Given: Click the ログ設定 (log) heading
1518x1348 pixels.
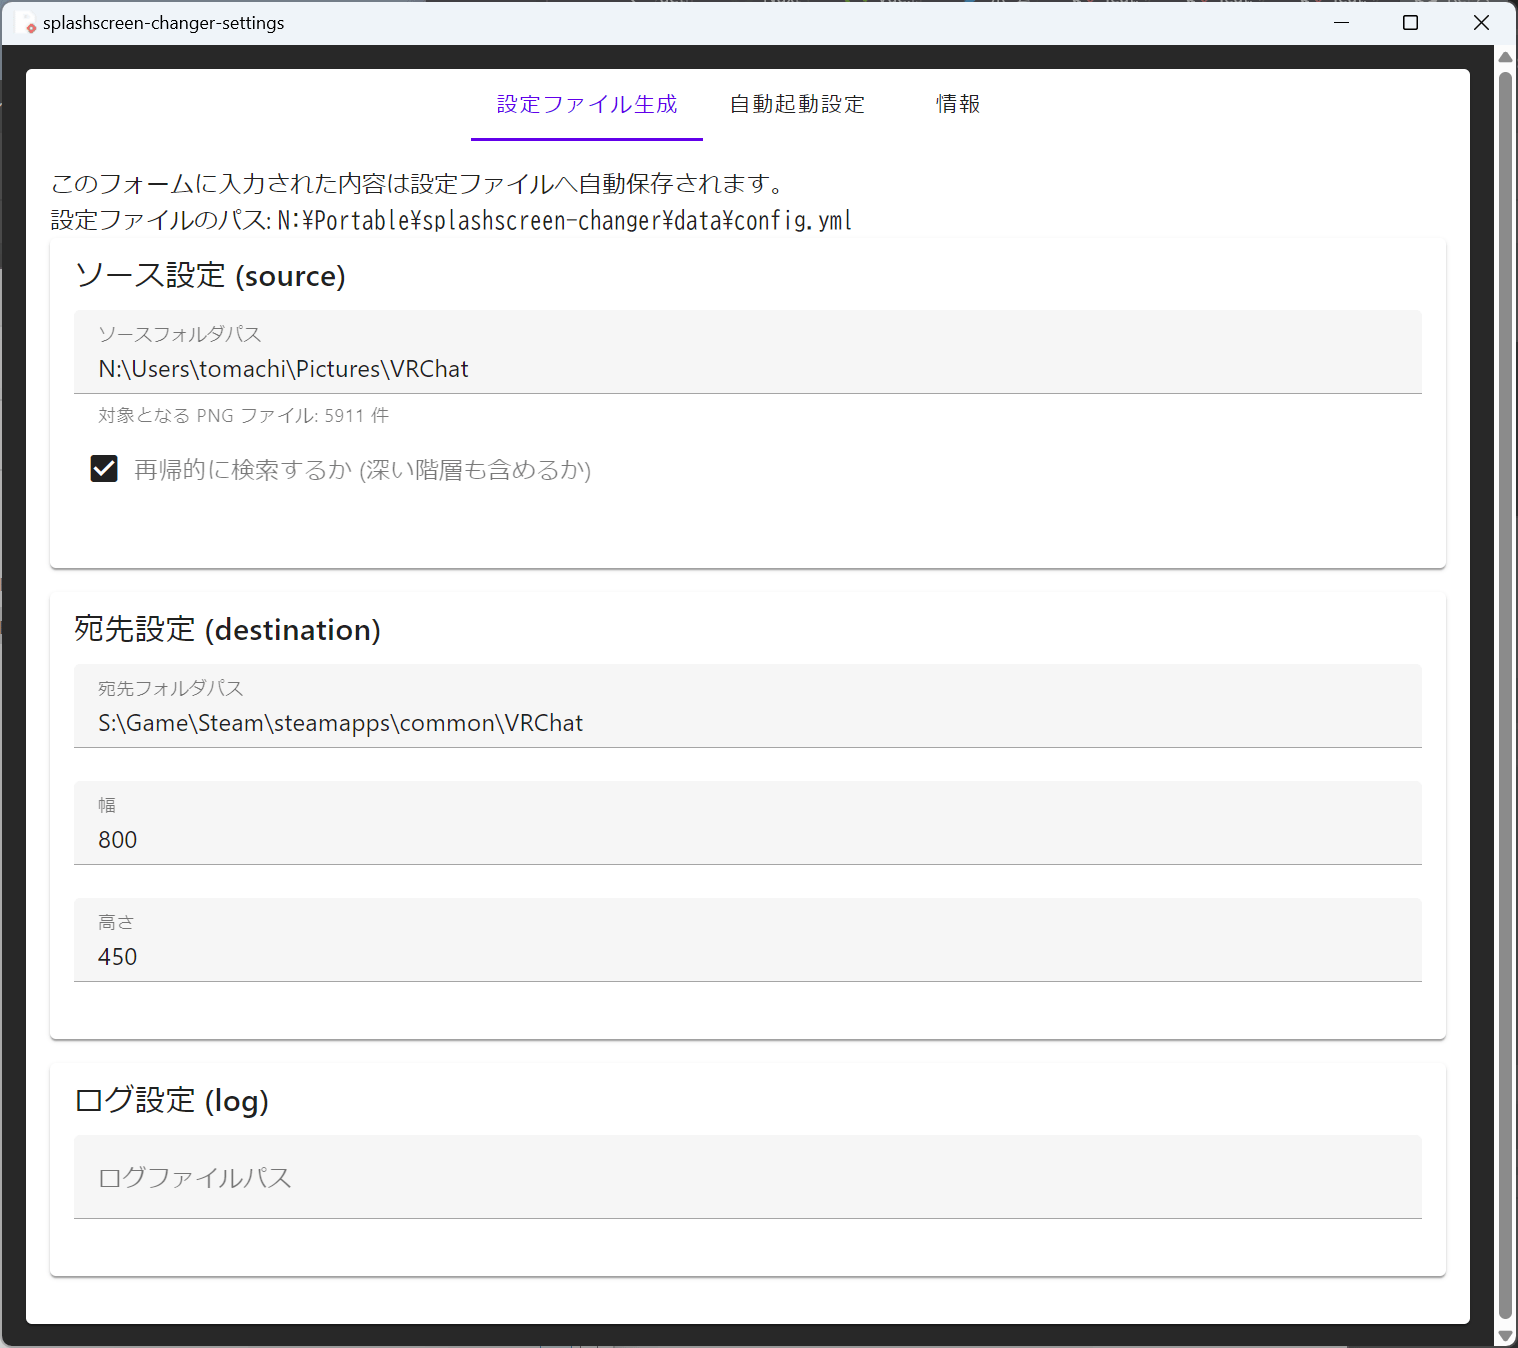Looking at the screenshot, I should (x=172, y=1101).
